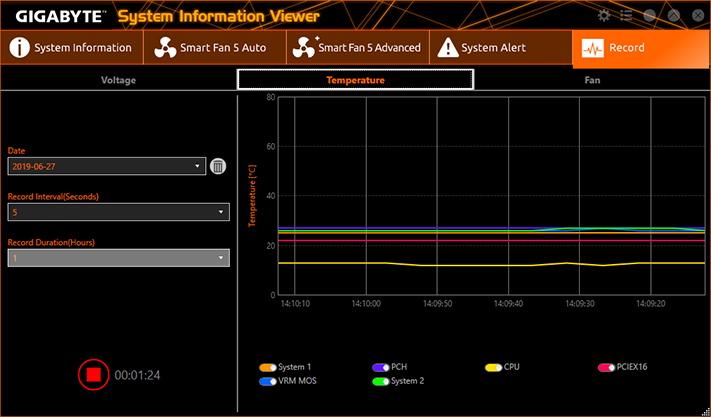Expand Record Duration hours dropdown

[119, 258]
